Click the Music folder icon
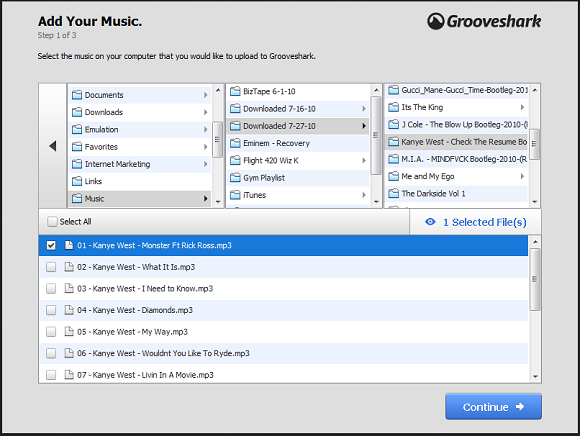The width and height of the screenshot is (580, 436). tap(77, 199)
